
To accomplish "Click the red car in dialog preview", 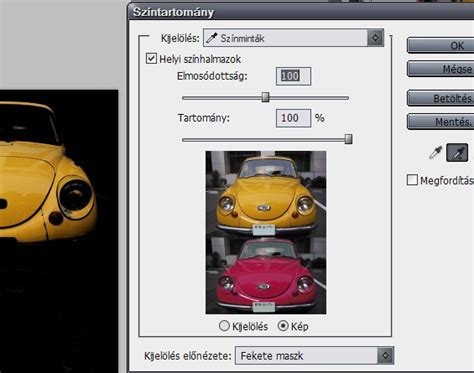I will 266,276.
